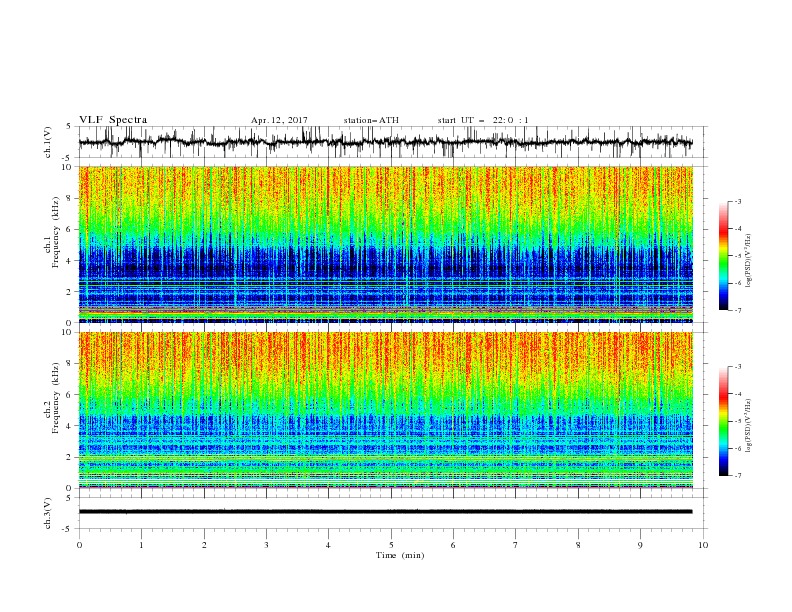Viewport: 792px width, 612px height.
Task: Click time axis tick label "7"
Action: tap(516, 545)
